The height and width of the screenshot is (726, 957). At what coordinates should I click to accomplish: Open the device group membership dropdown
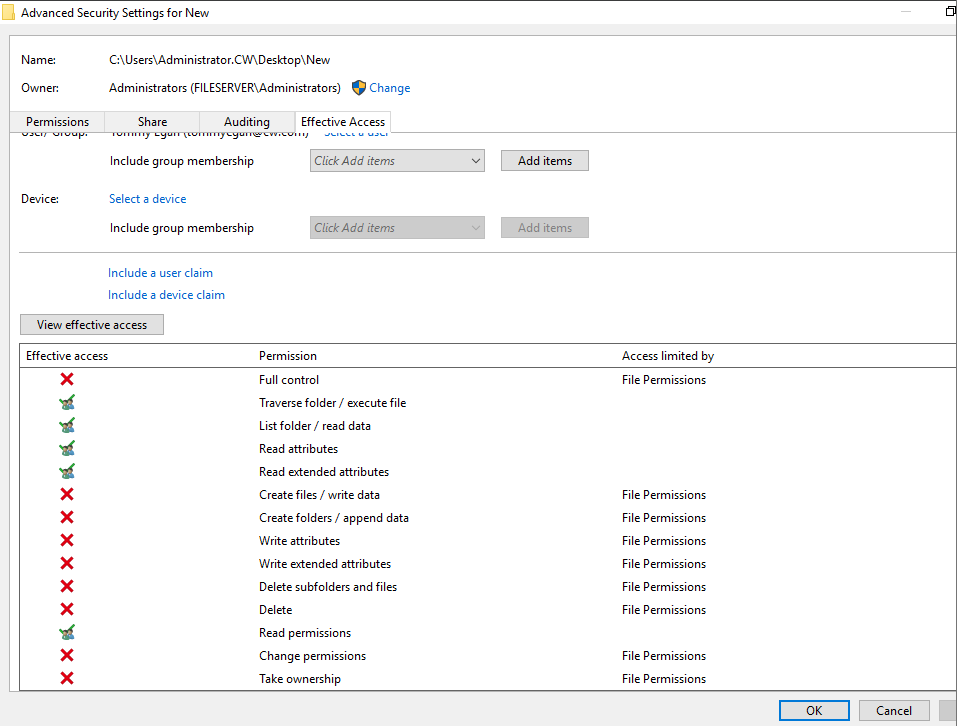pyautogui.click(x=397, y=228)
